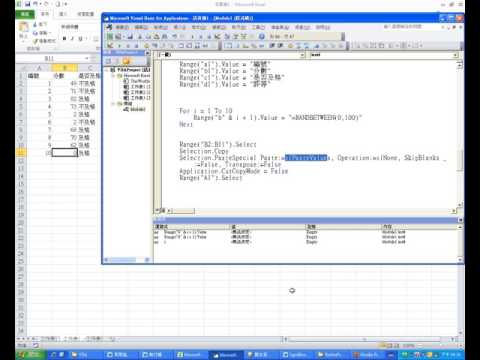The height and width of the screenshot is (360, 480).
Task: Select column B header in Excel
Action: tap(65, 68)
